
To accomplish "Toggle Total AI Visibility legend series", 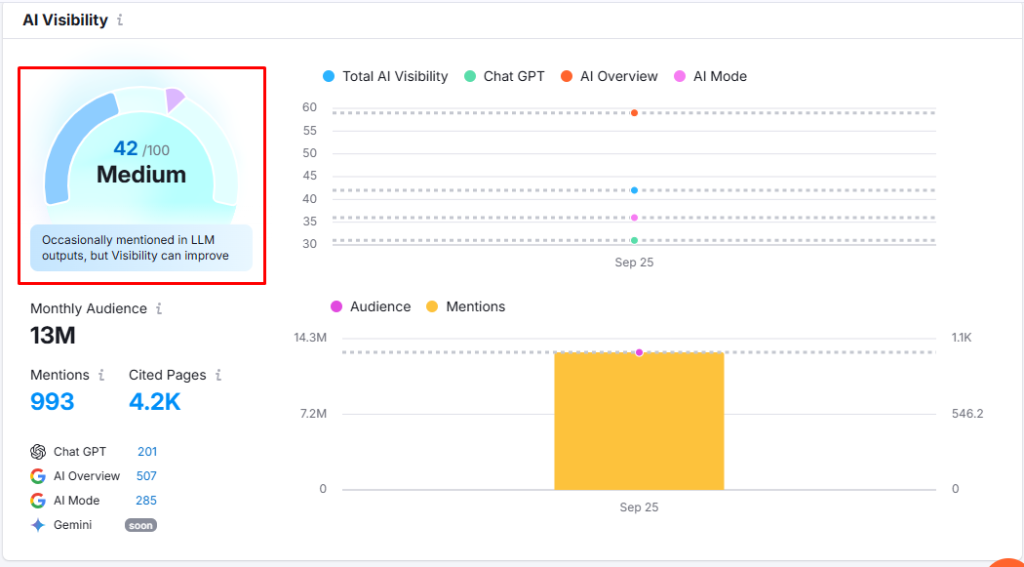I will (385, 76).
